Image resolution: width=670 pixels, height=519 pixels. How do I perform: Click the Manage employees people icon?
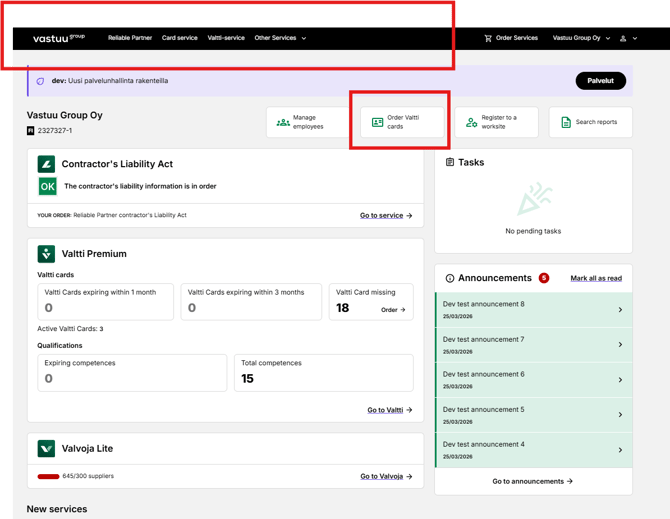click(283, 123)
